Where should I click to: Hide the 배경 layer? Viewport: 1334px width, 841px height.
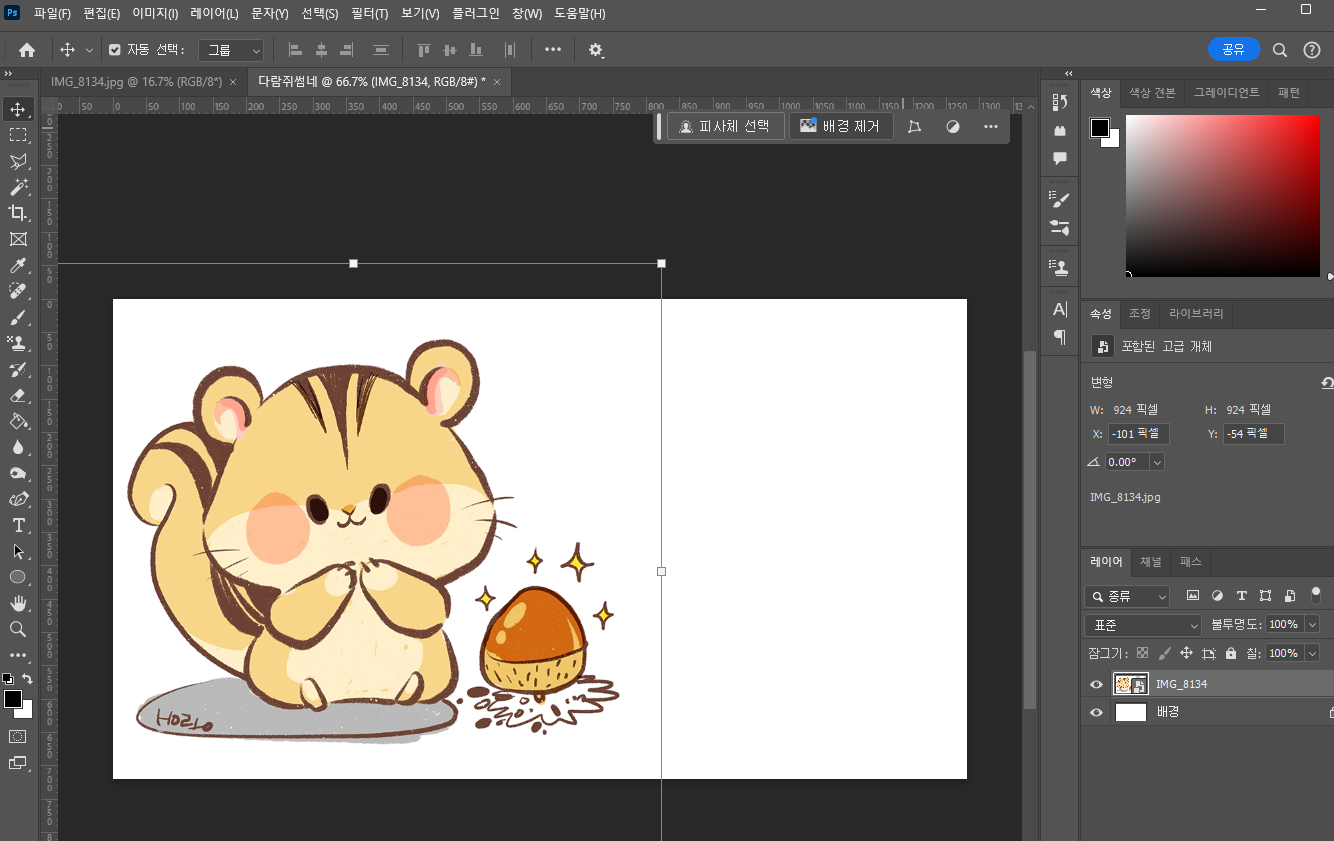(x=1096, y=712)
